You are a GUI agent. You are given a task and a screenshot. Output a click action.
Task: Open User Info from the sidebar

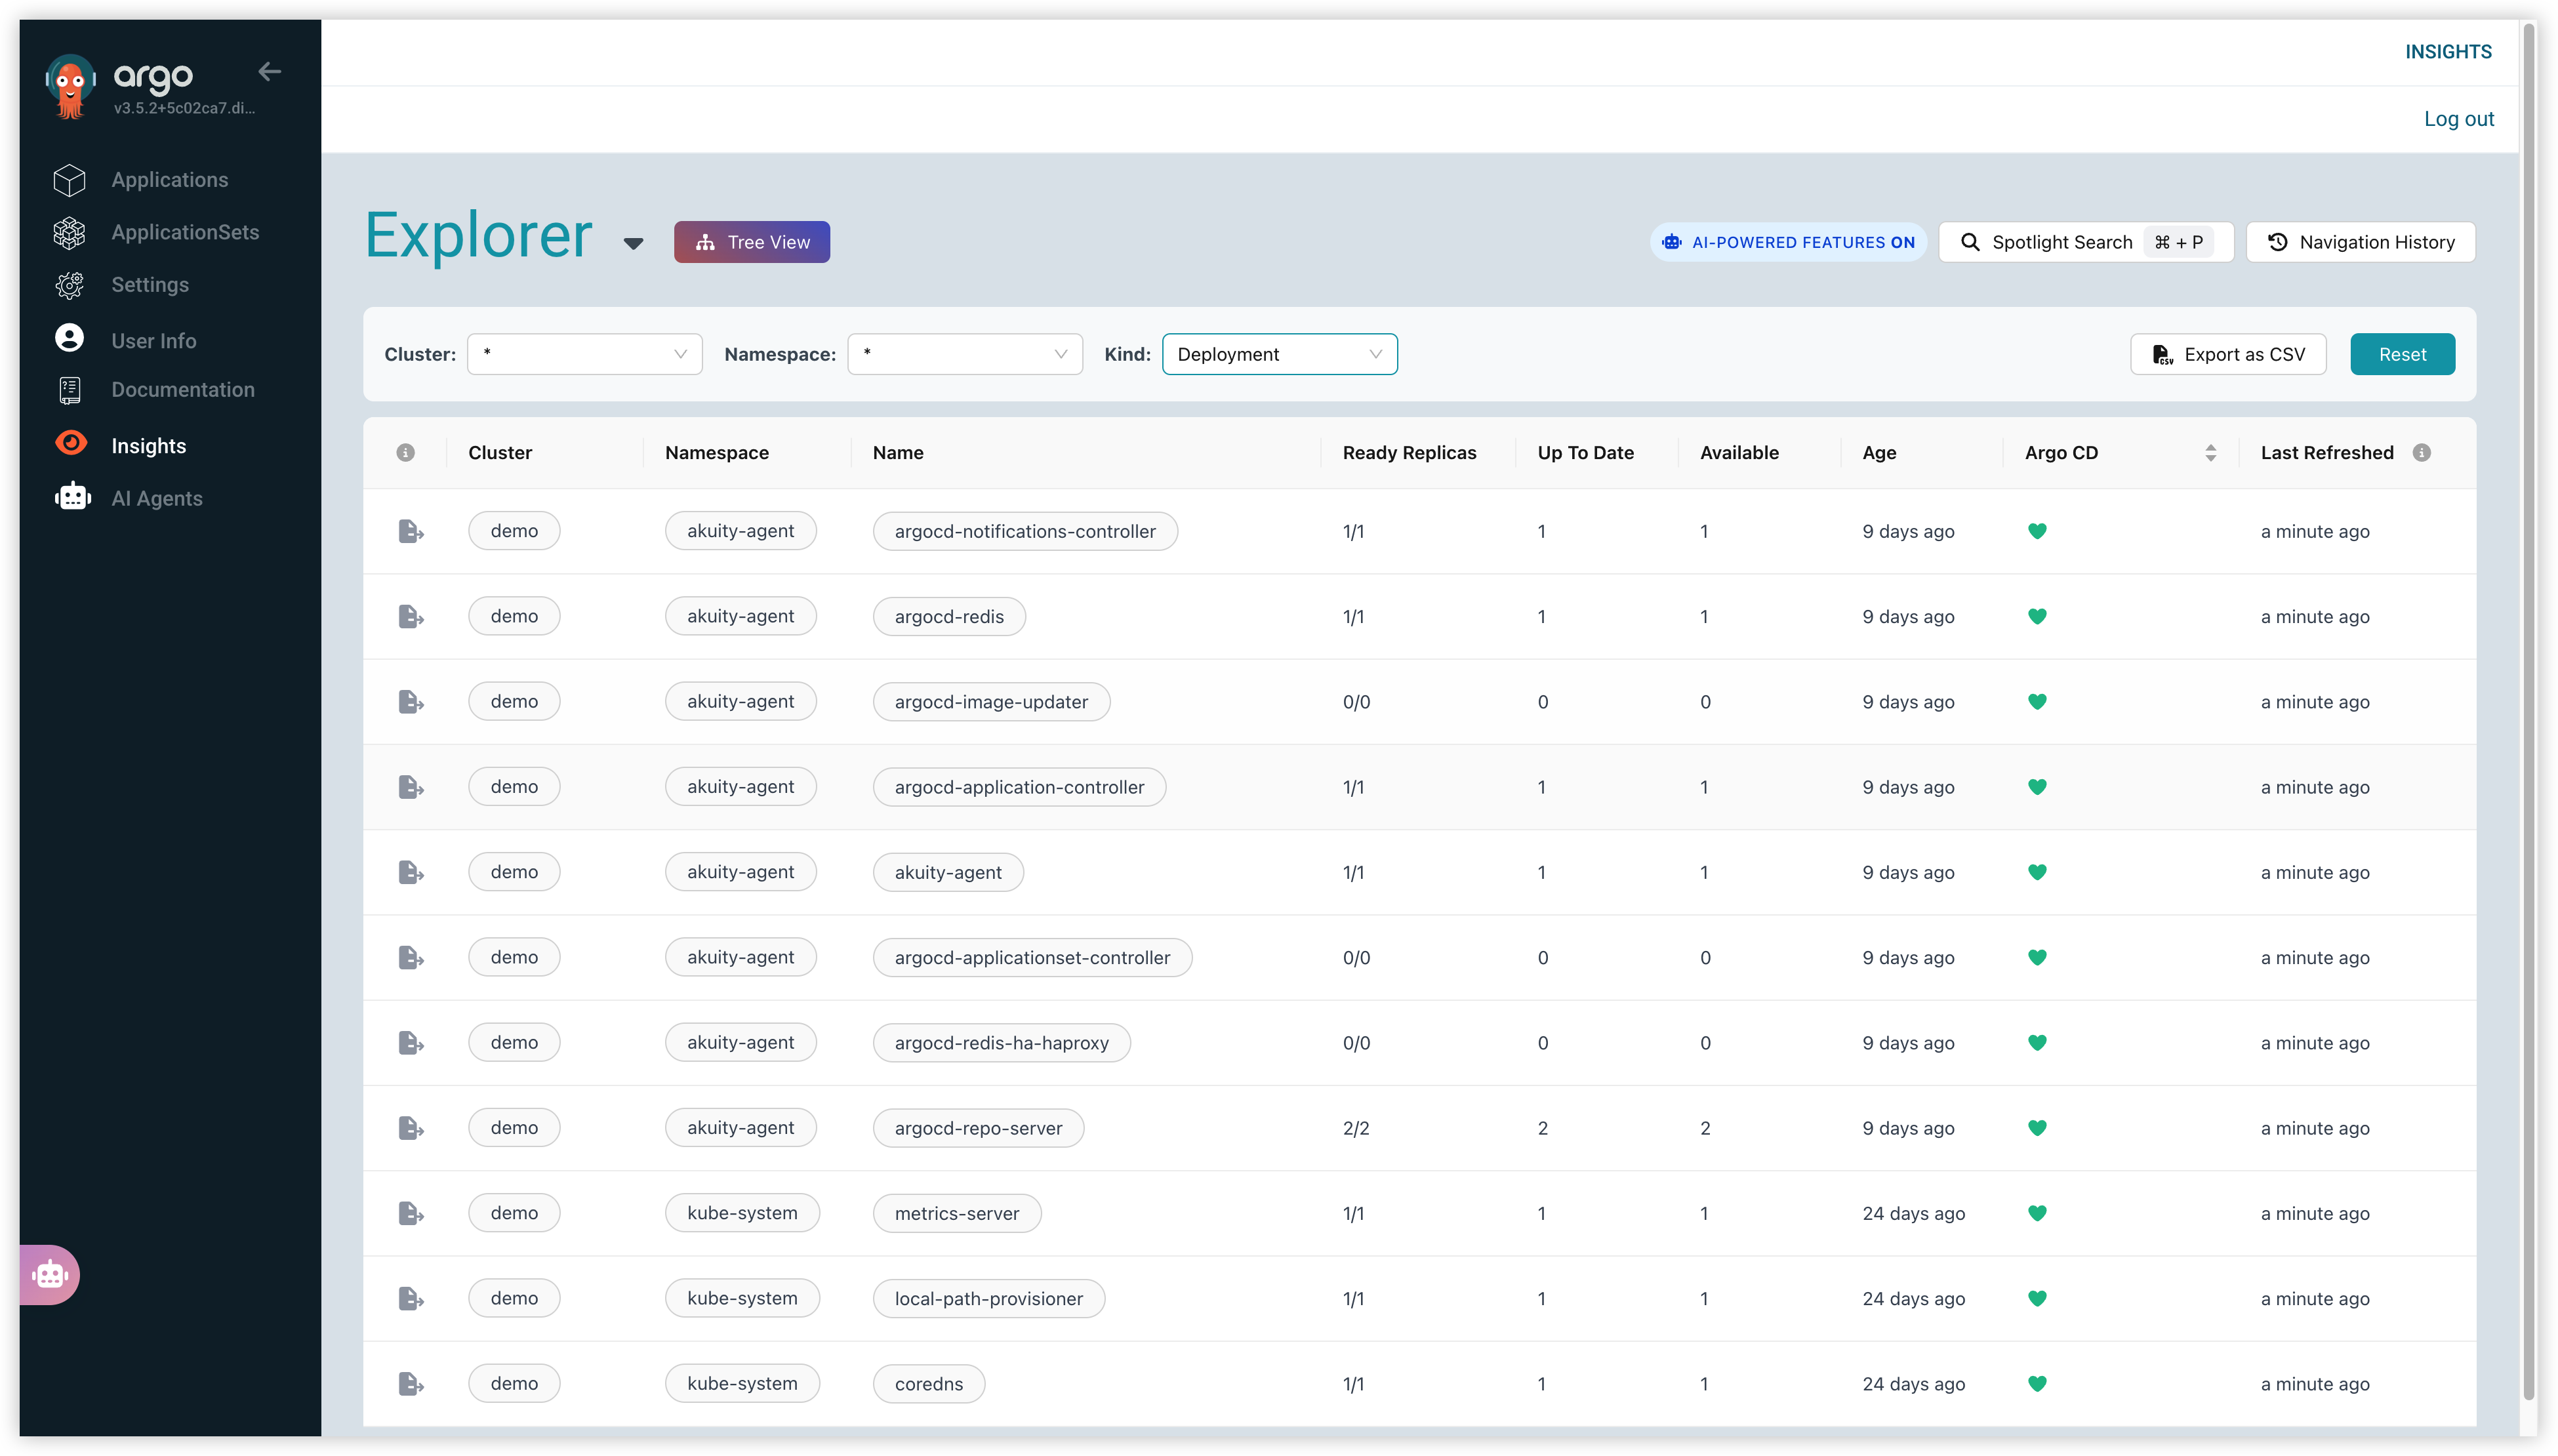pos(154,340)
